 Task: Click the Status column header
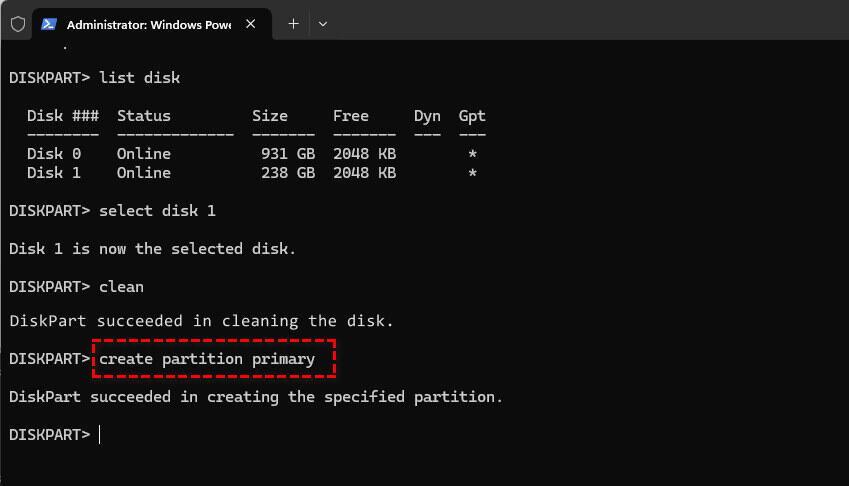(x=144, y=116)
